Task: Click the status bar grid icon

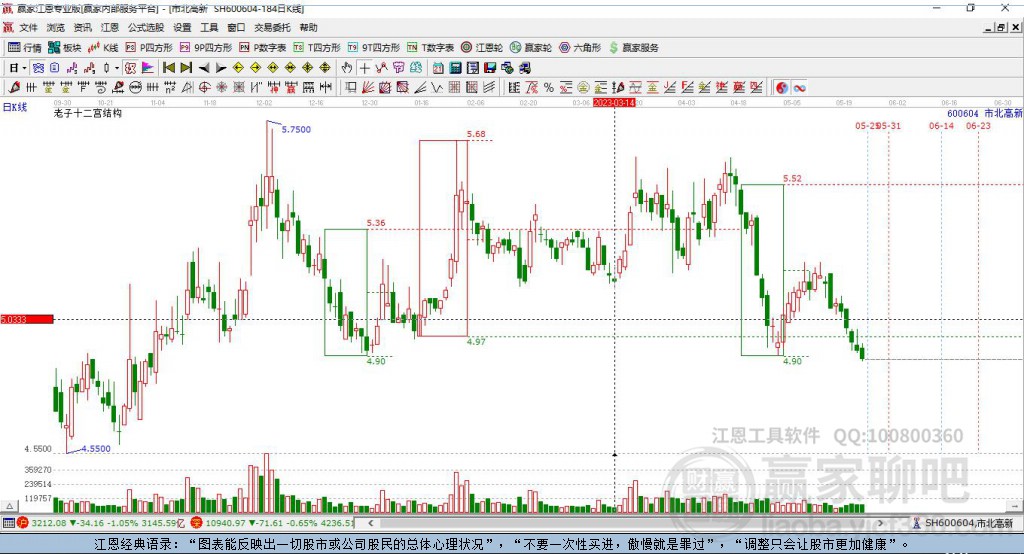Action: pos(8,523)
